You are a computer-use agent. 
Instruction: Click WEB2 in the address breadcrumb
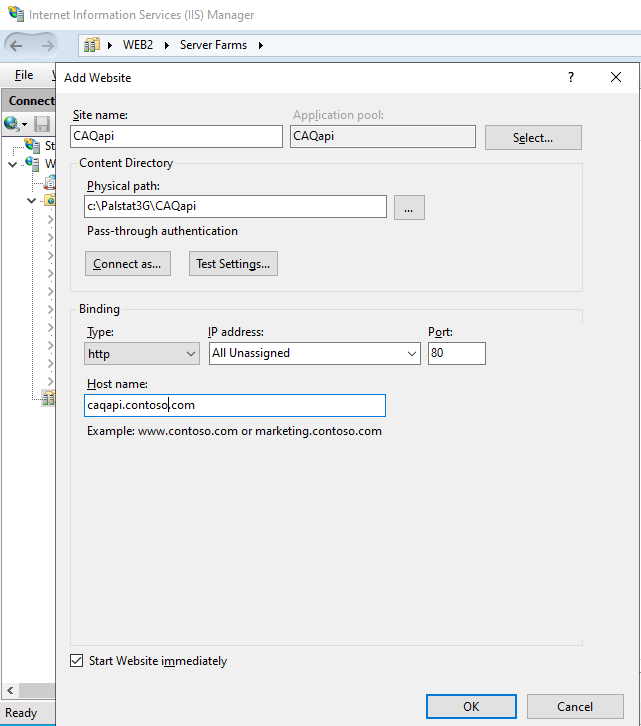point(138,45)
